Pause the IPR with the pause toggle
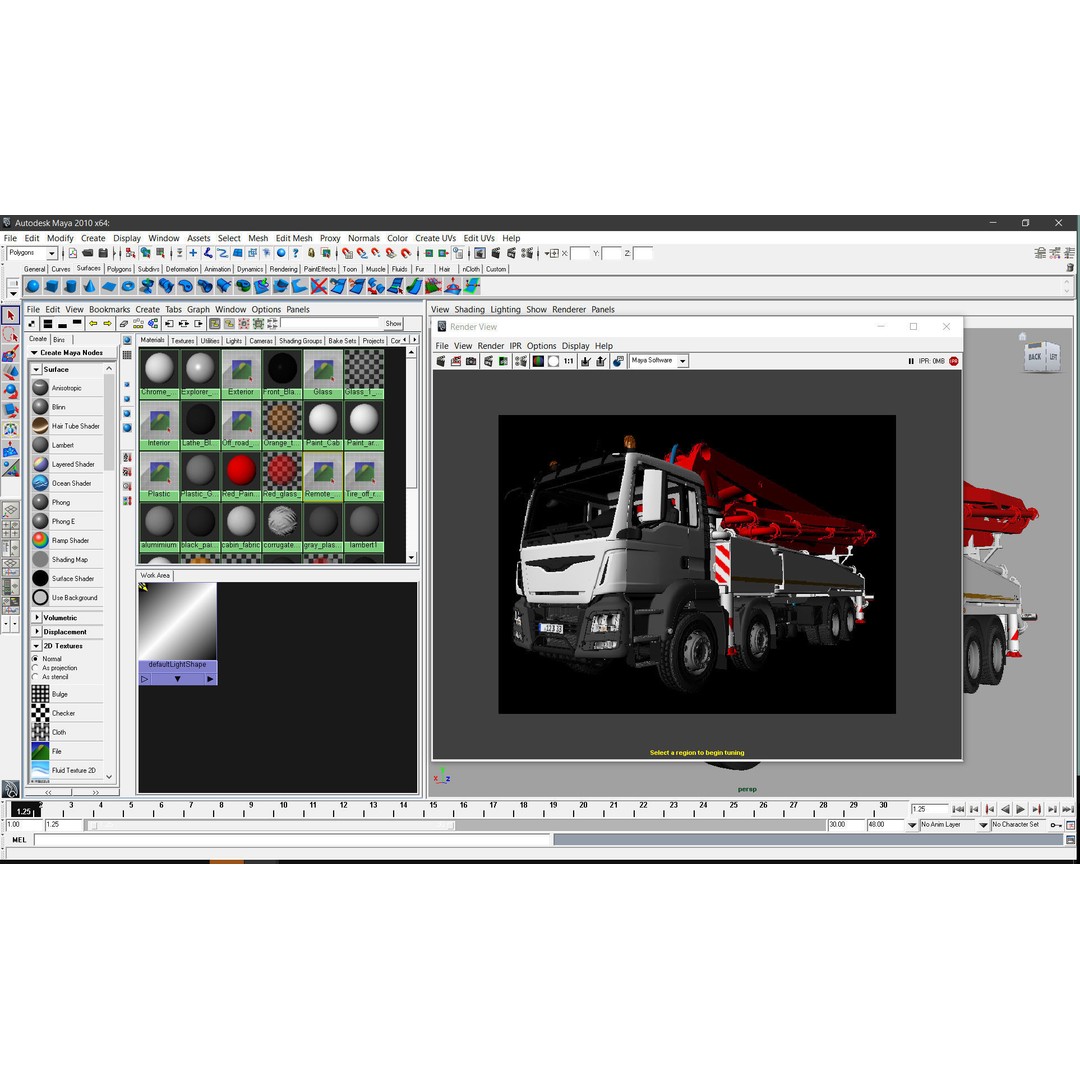The height and width of the screenshot is (1080, 1080). point(913,362)
